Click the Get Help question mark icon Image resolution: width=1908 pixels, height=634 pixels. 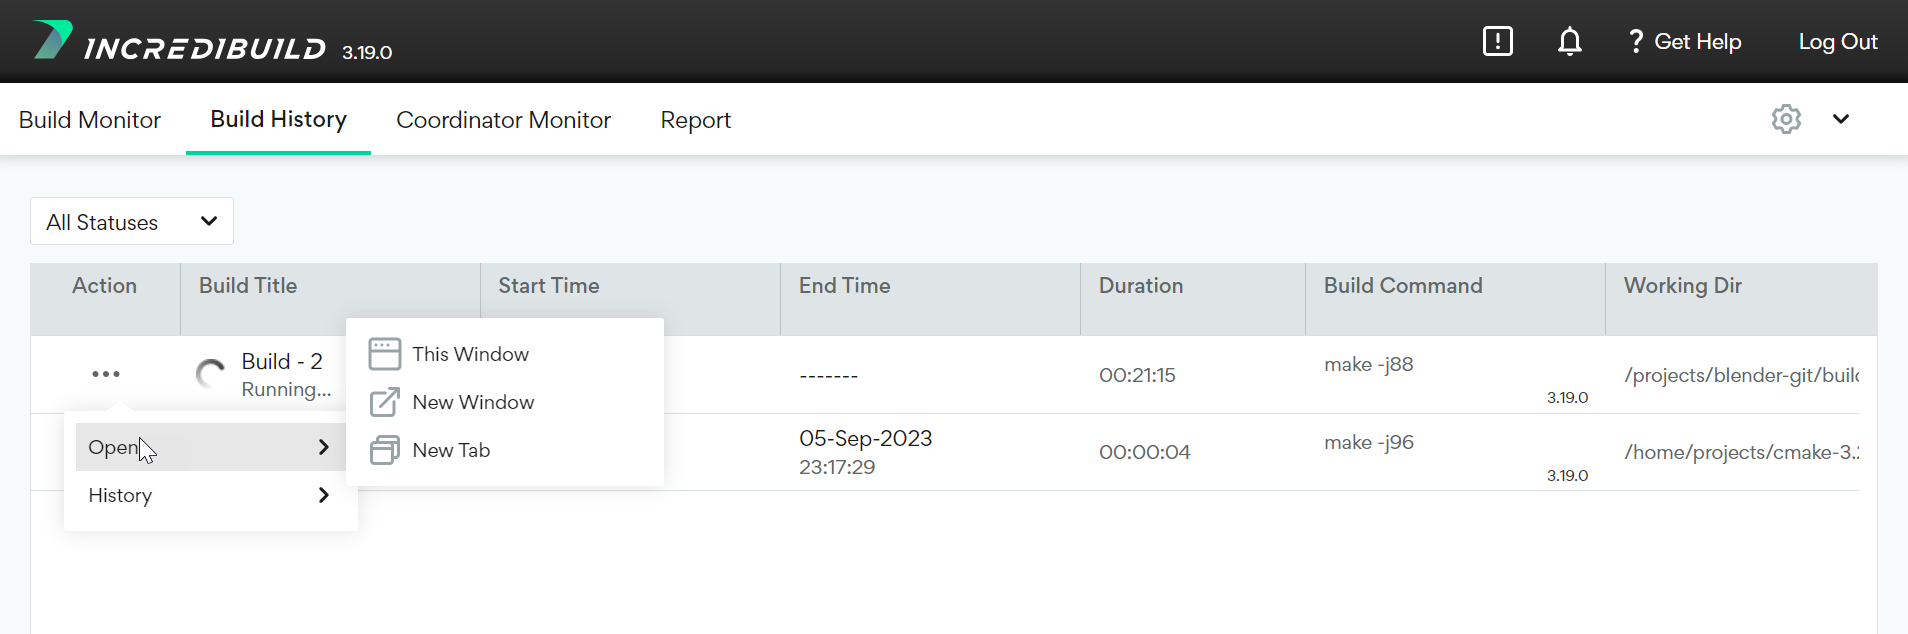coord(1635,41)
